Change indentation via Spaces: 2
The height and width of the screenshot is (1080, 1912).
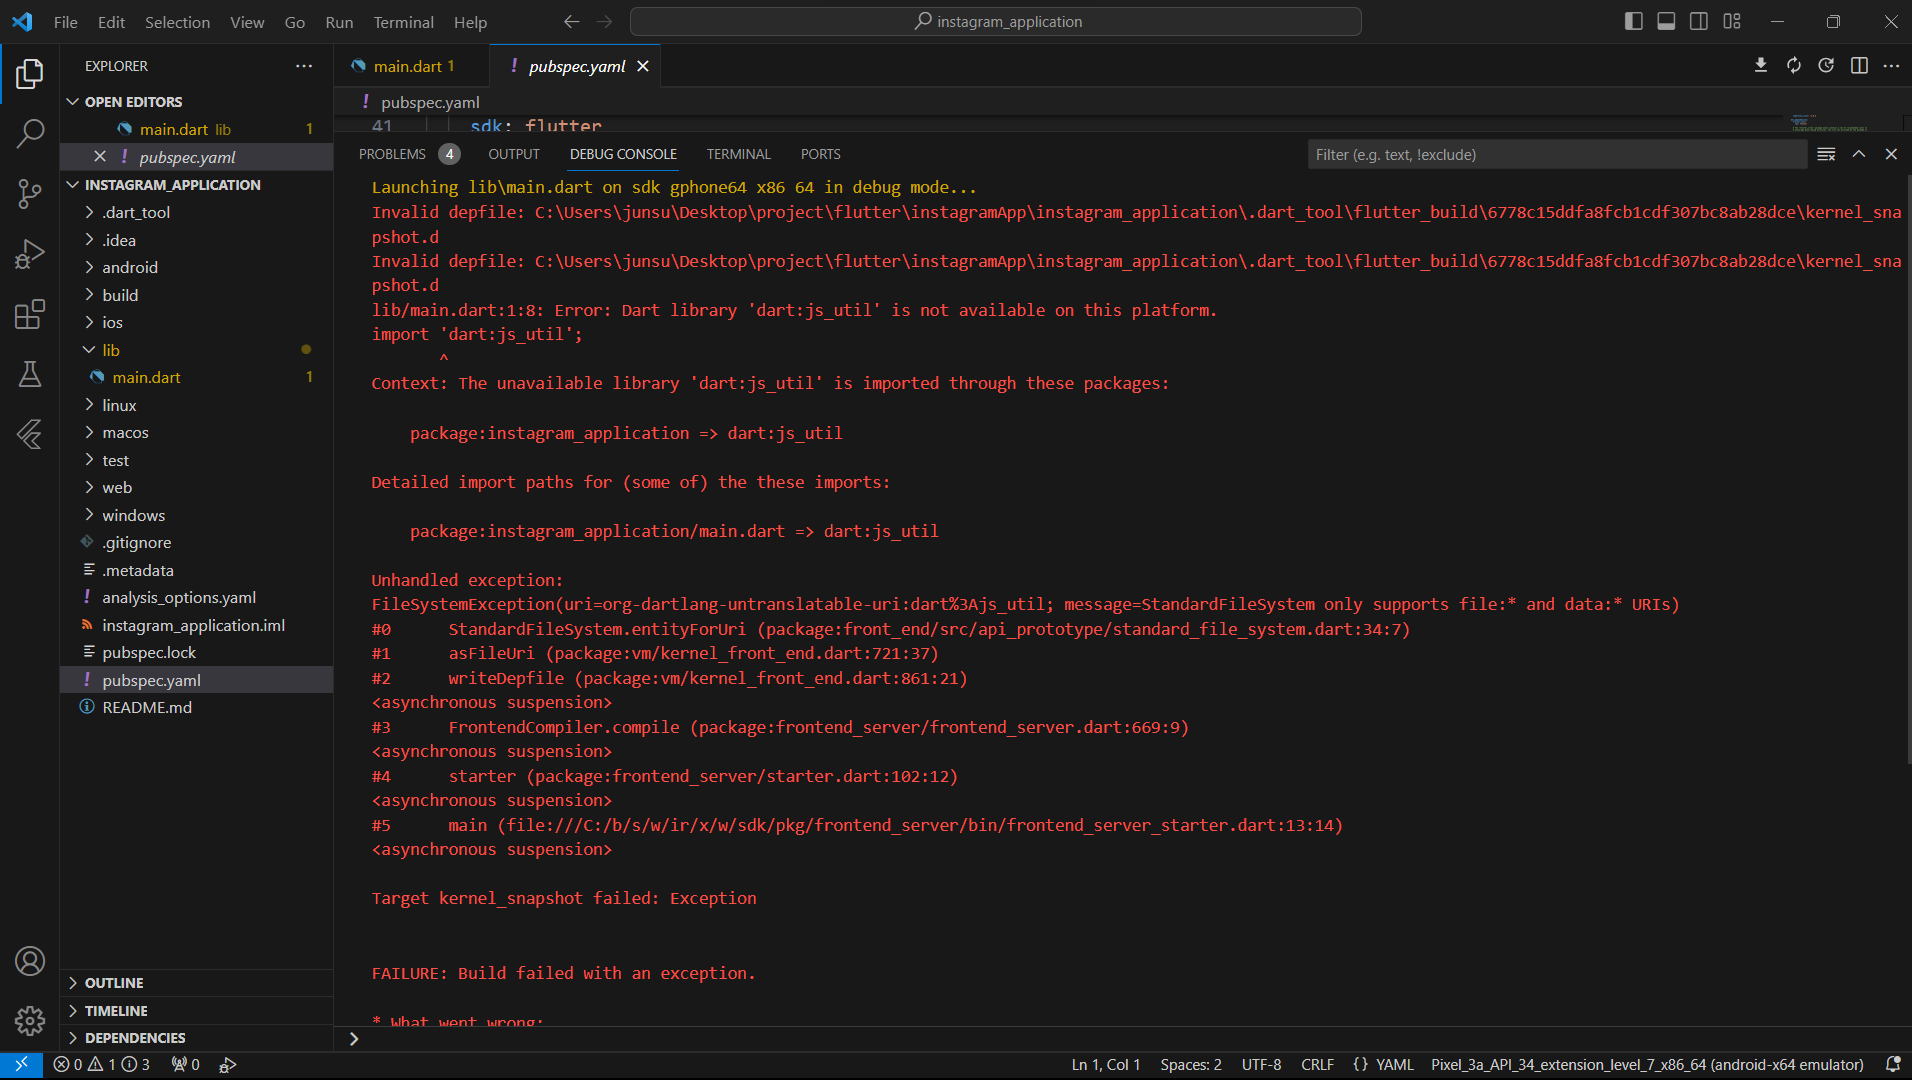coord(1191,1065)
